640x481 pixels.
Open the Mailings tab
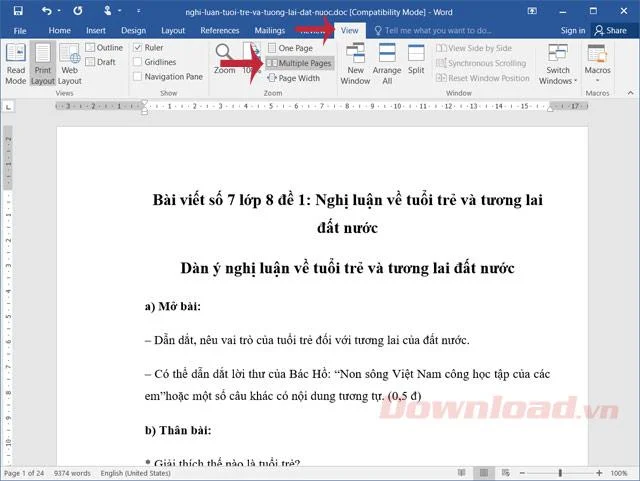pyautogui.click(x=270, y=31)
